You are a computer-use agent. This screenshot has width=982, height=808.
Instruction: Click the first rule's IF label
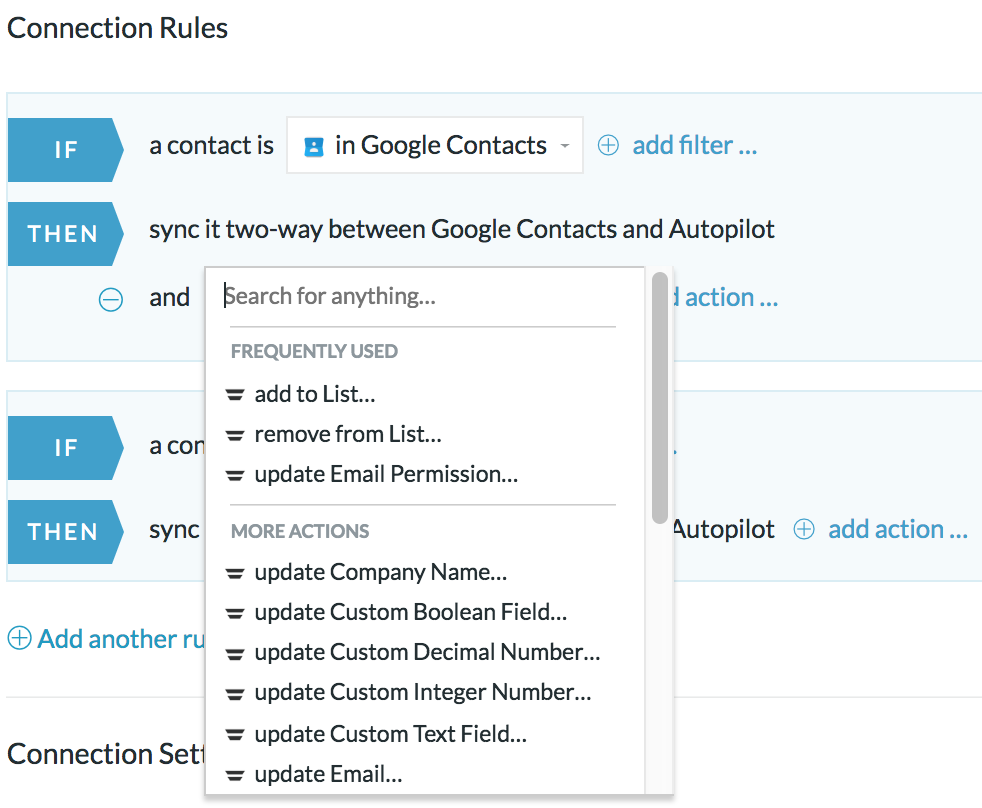click(65, 150)
